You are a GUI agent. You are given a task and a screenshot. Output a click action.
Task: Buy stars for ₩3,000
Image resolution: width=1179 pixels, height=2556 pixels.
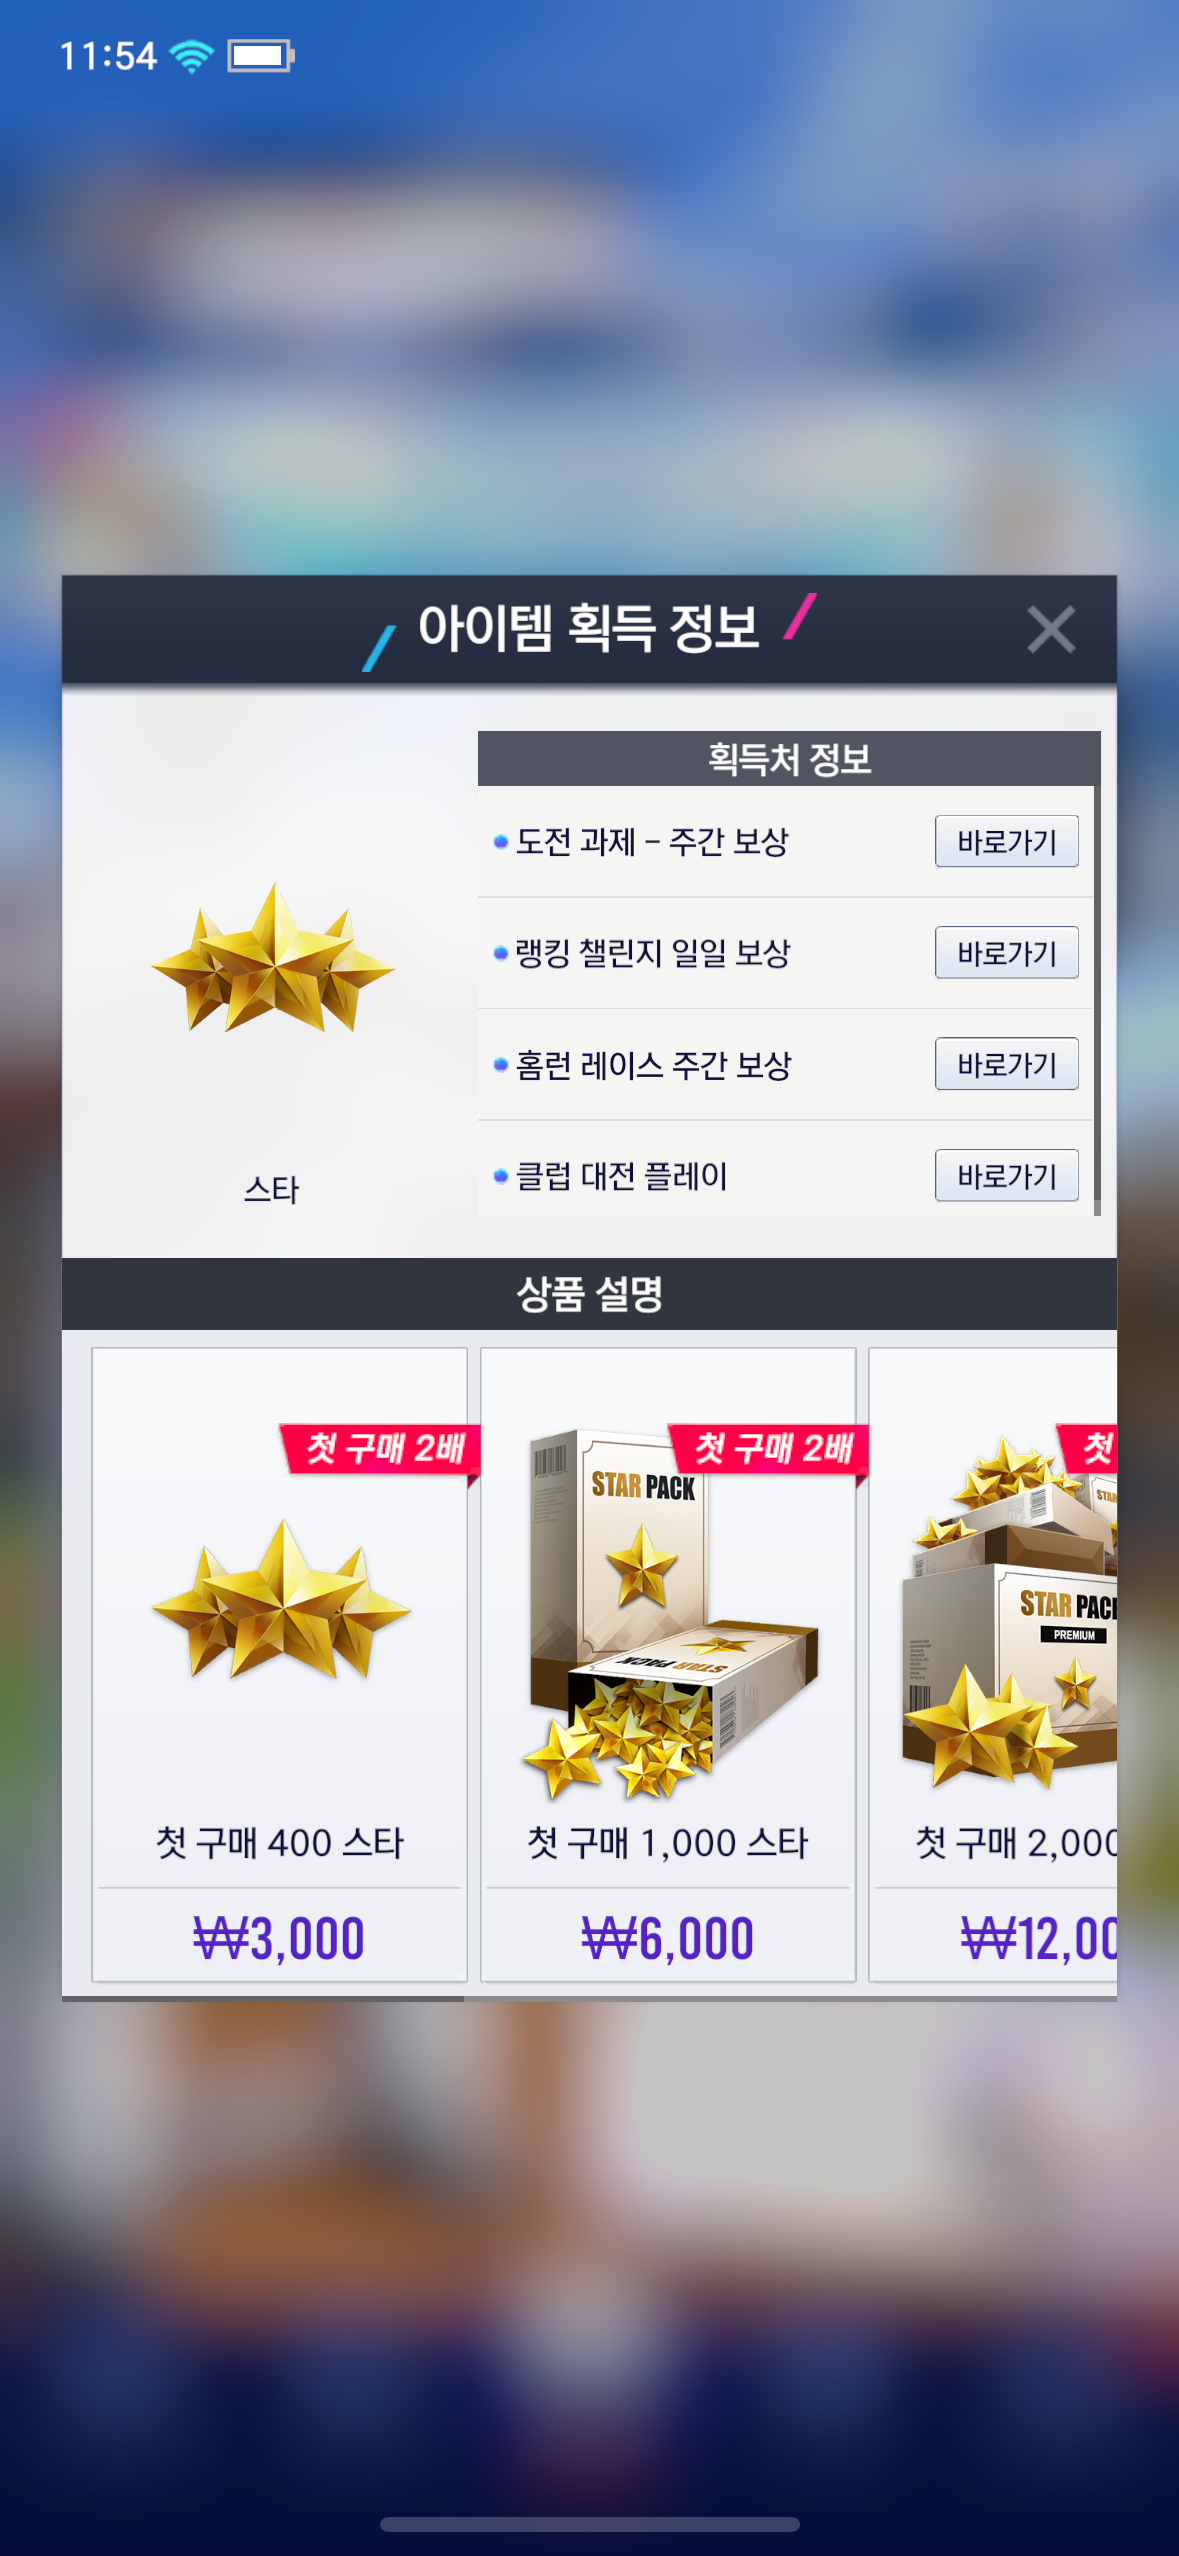279,1938
